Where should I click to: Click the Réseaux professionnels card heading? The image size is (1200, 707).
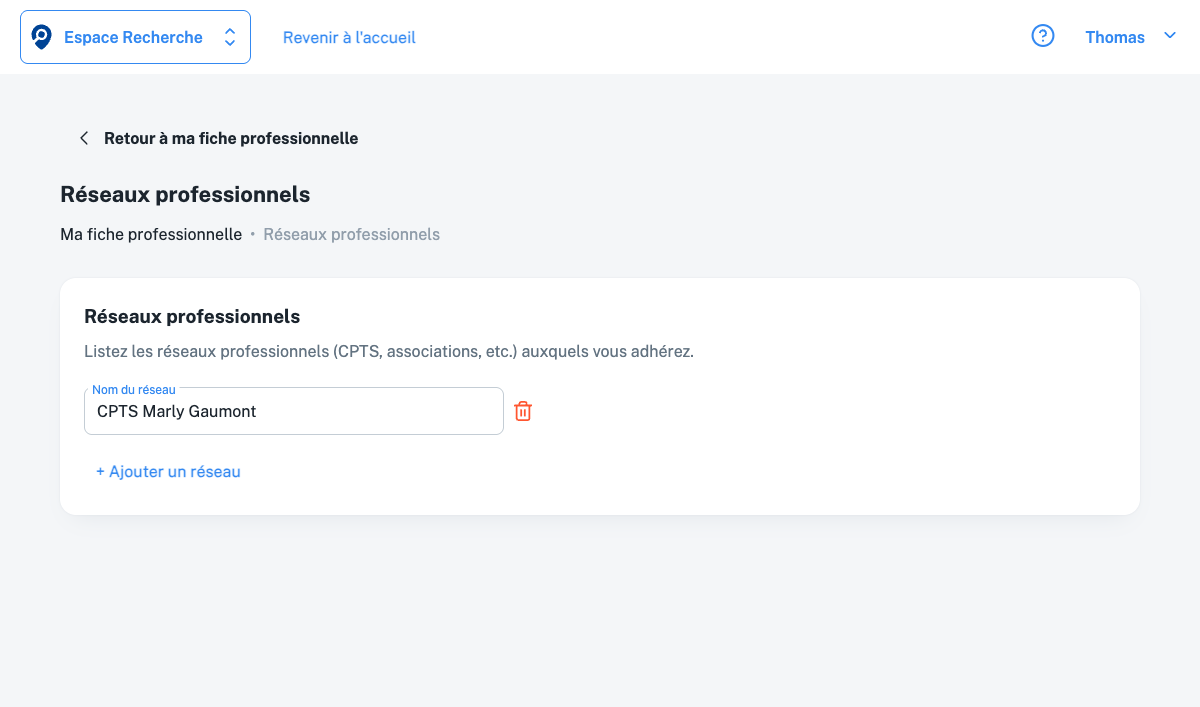192,316
